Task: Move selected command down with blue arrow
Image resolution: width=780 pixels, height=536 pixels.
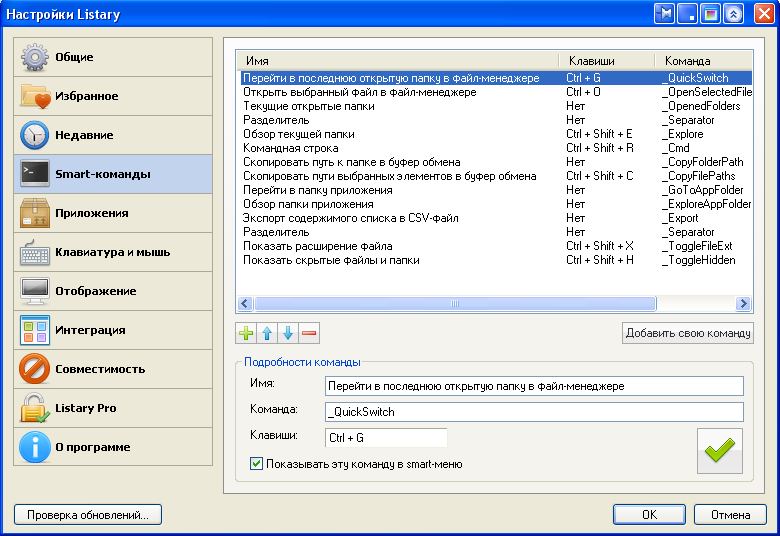Action: [288, 333]
